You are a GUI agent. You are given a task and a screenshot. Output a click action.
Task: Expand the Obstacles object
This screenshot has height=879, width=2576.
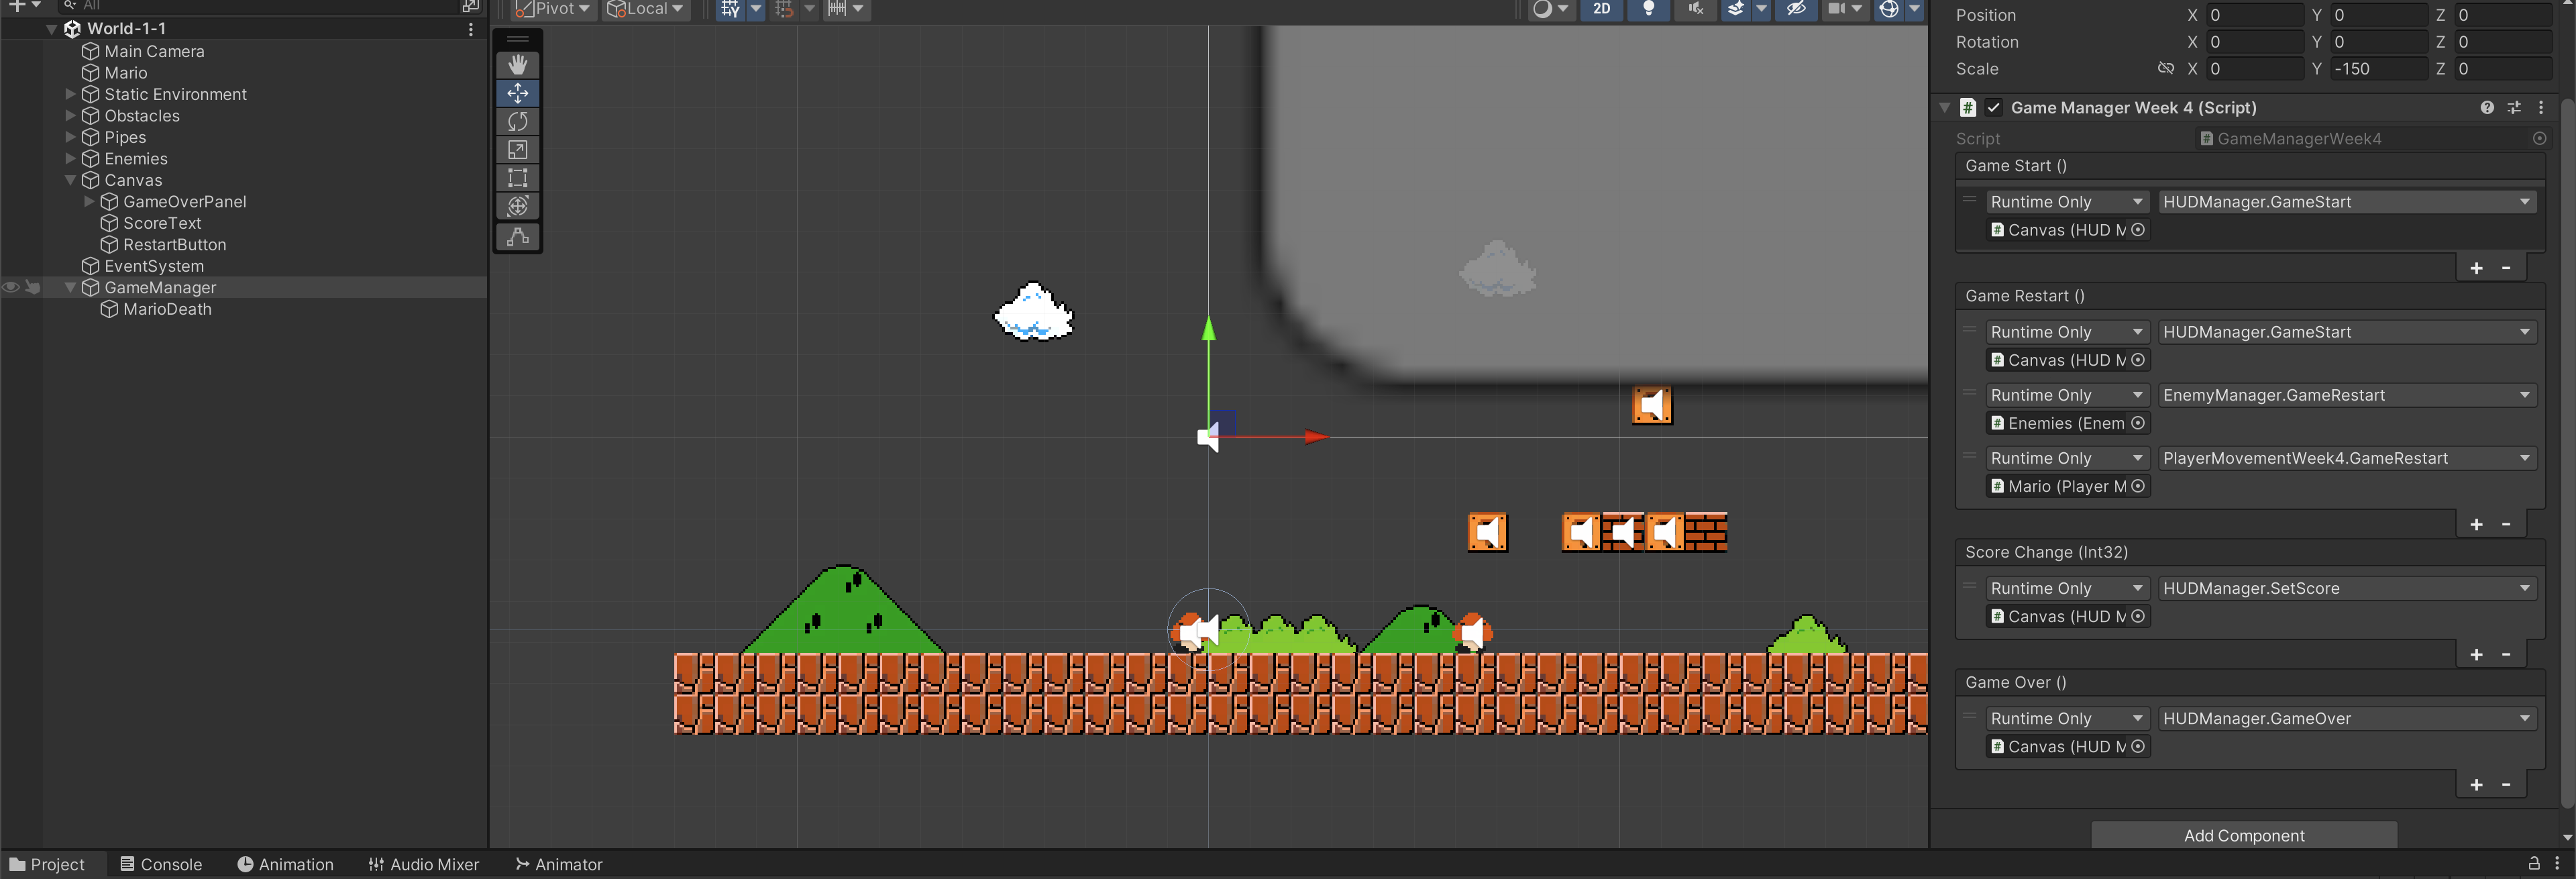(70, 116)
